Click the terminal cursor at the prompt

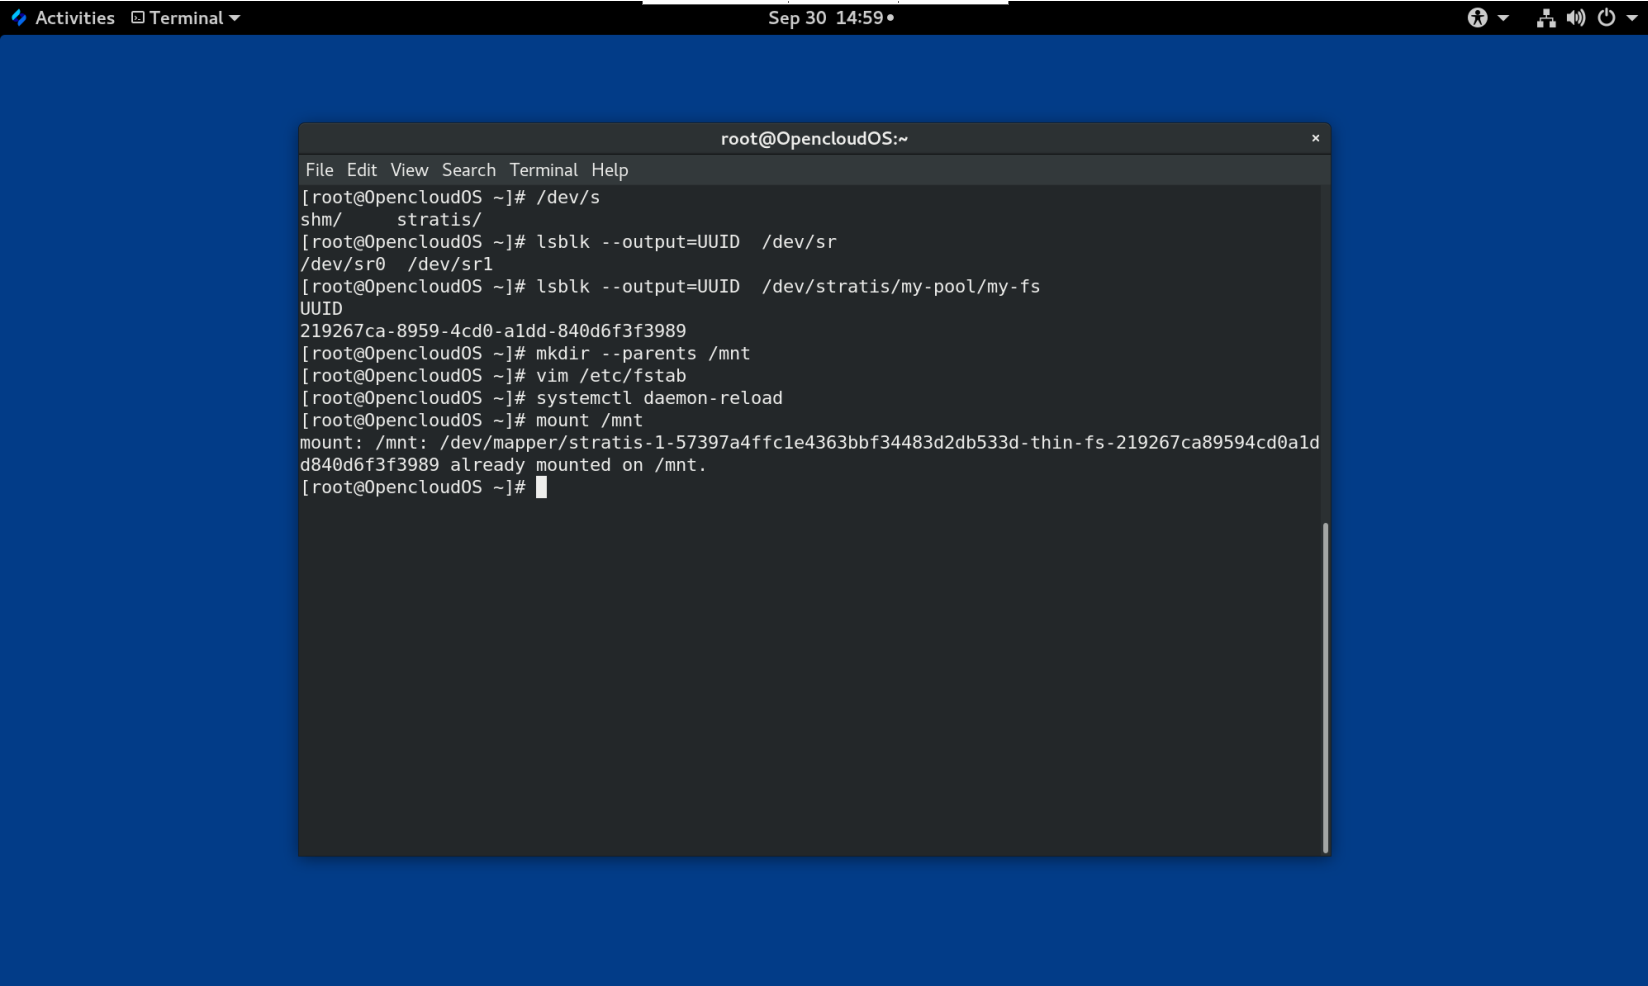coord(541,487)
